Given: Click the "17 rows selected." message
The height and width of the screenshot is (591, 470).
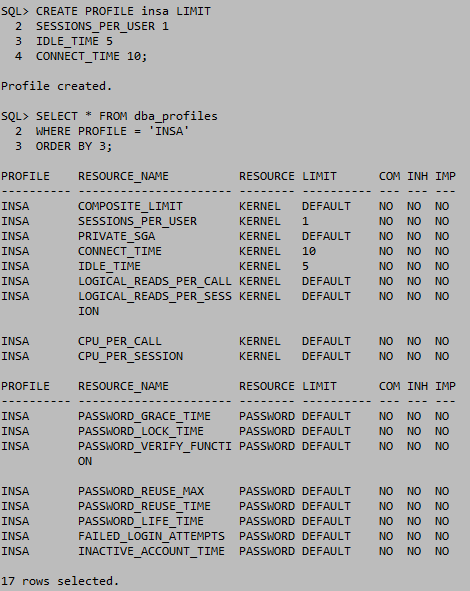Looking at the screenshot, I should click(x=60, y=581).
